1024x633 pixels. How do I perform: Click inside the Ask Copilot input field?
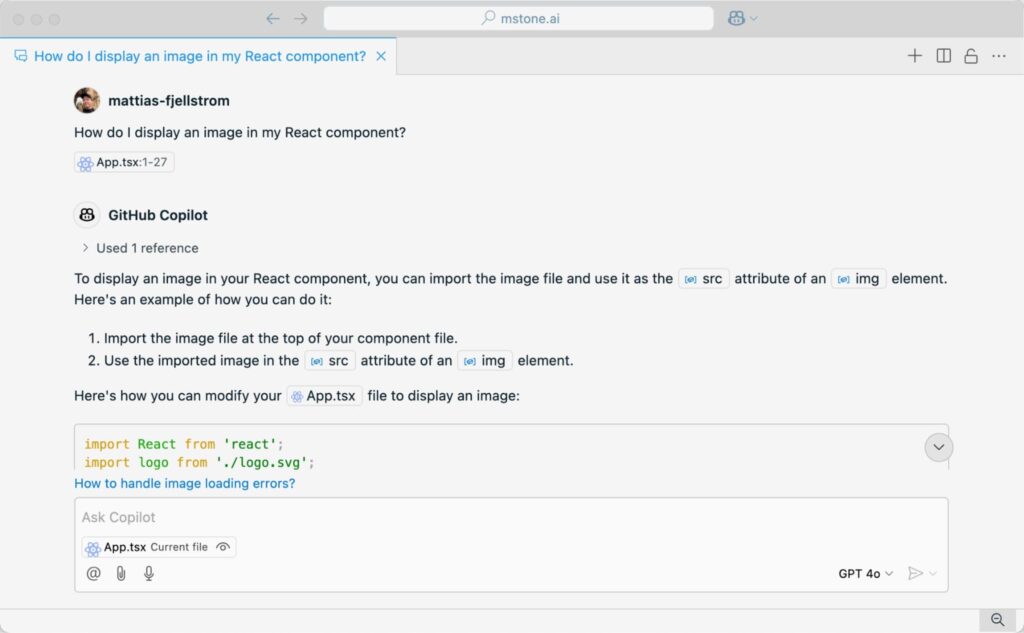coord(400,517)
